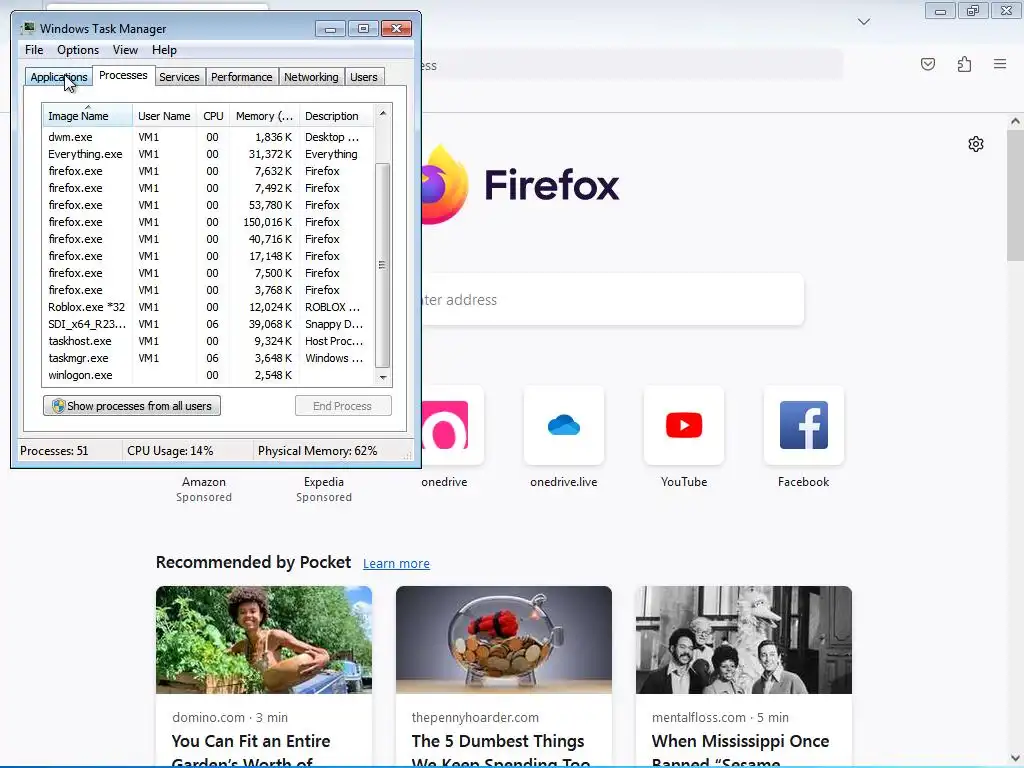The image size is (1024, 768).
Task: Select the Everything.exe process row
Action: tap(209, 154)
